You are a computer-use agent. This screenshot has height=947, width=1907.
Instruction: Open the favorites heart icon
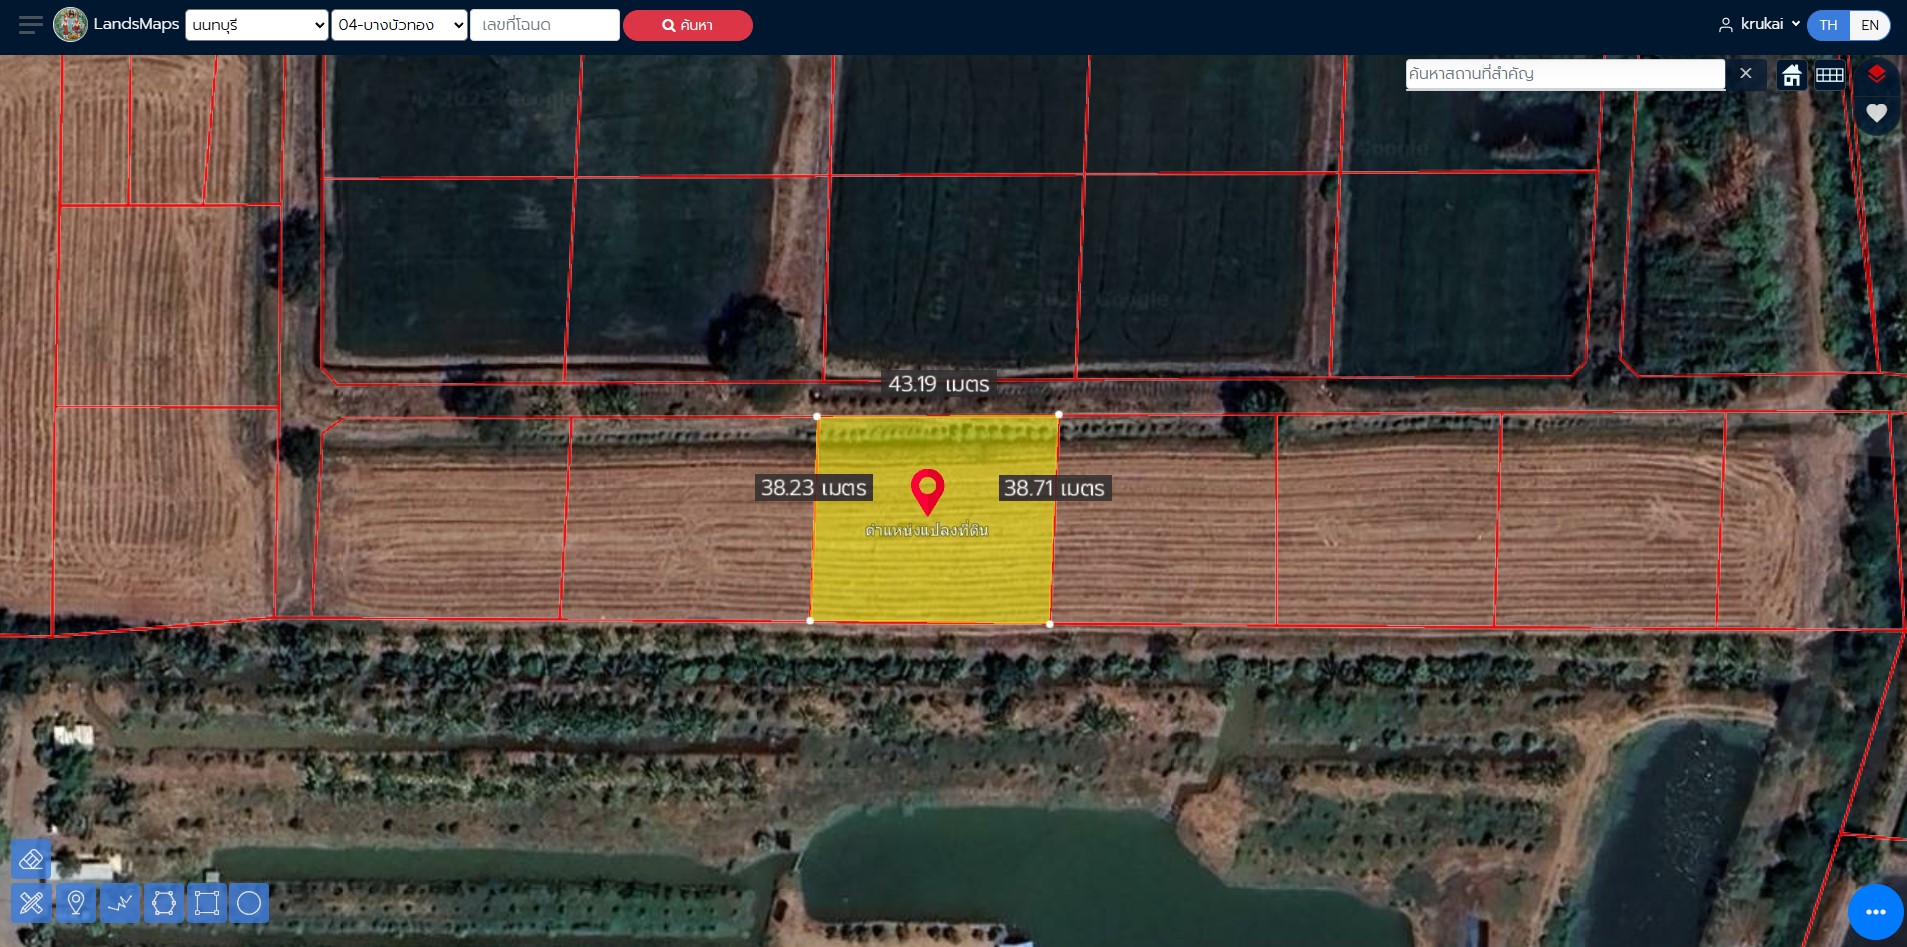click(x=1876, y=113)
